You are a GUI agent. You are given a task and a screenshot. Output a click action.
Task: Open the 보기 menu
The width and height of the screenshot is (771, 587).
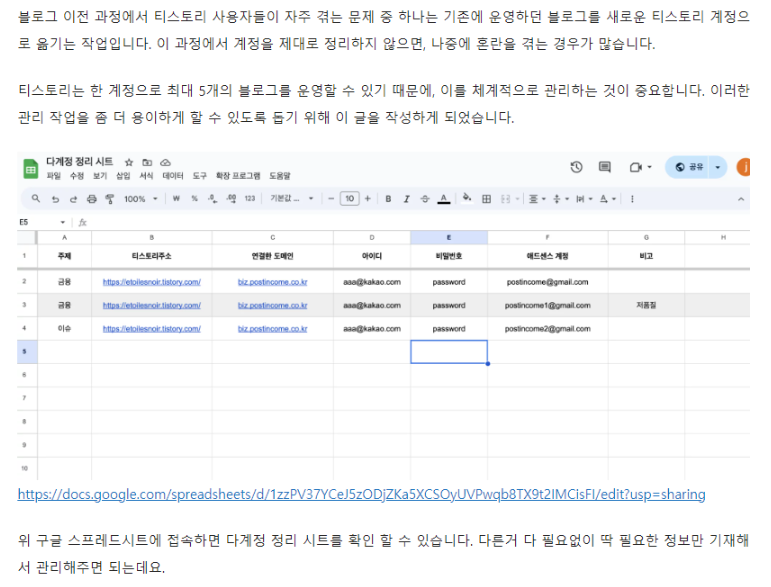point(100,176)
